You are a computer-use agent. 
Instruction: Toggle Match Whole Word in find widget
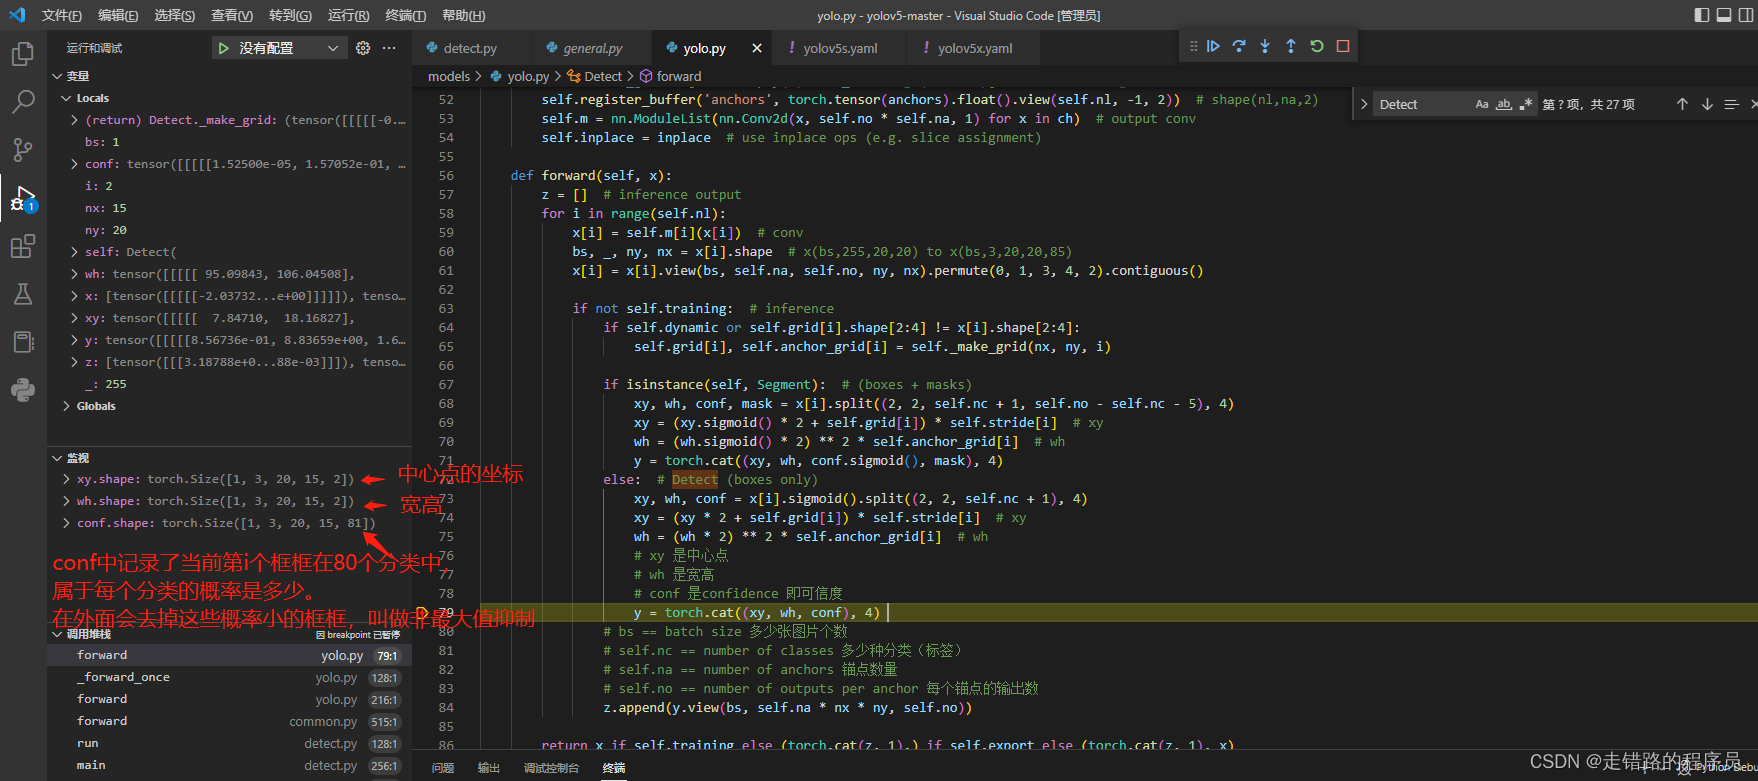[x=1504, y=104]
